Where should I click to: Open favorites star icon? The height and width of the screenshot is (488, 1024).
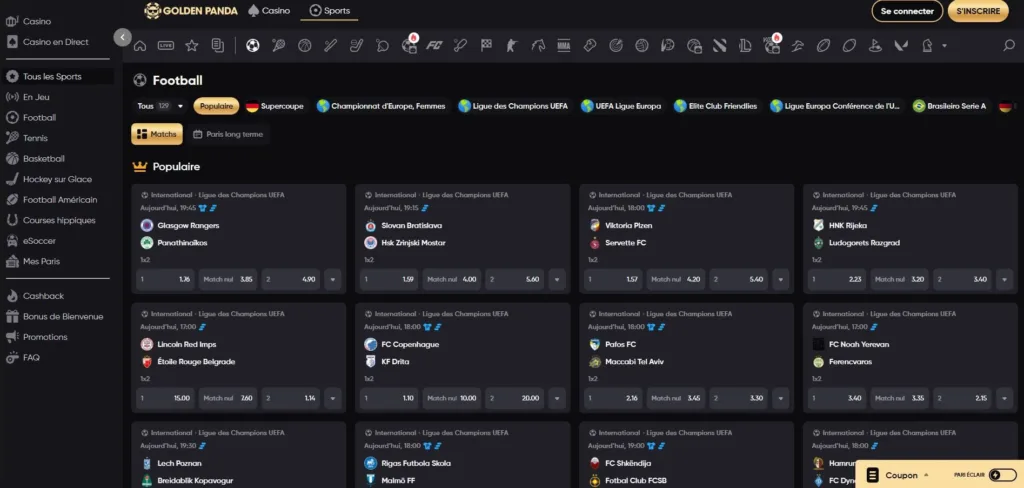(x=191, y=46)
